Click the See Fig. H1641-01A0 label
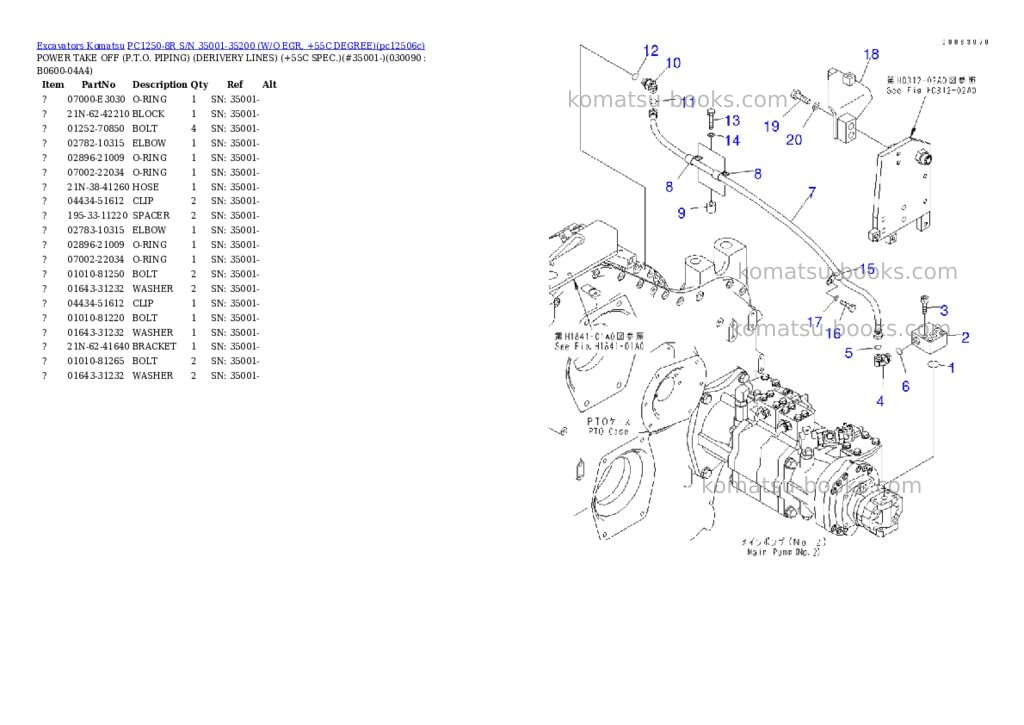 tap(599, 346)
